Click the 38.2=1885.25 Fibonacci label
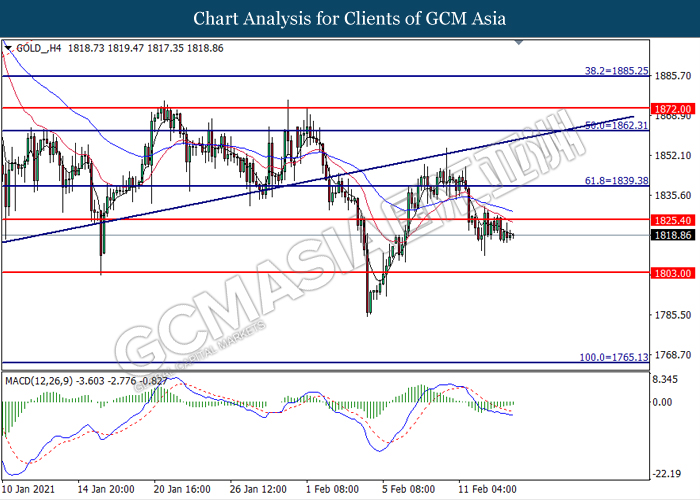Viewport: 700px width, 500px height. [618, 72]
